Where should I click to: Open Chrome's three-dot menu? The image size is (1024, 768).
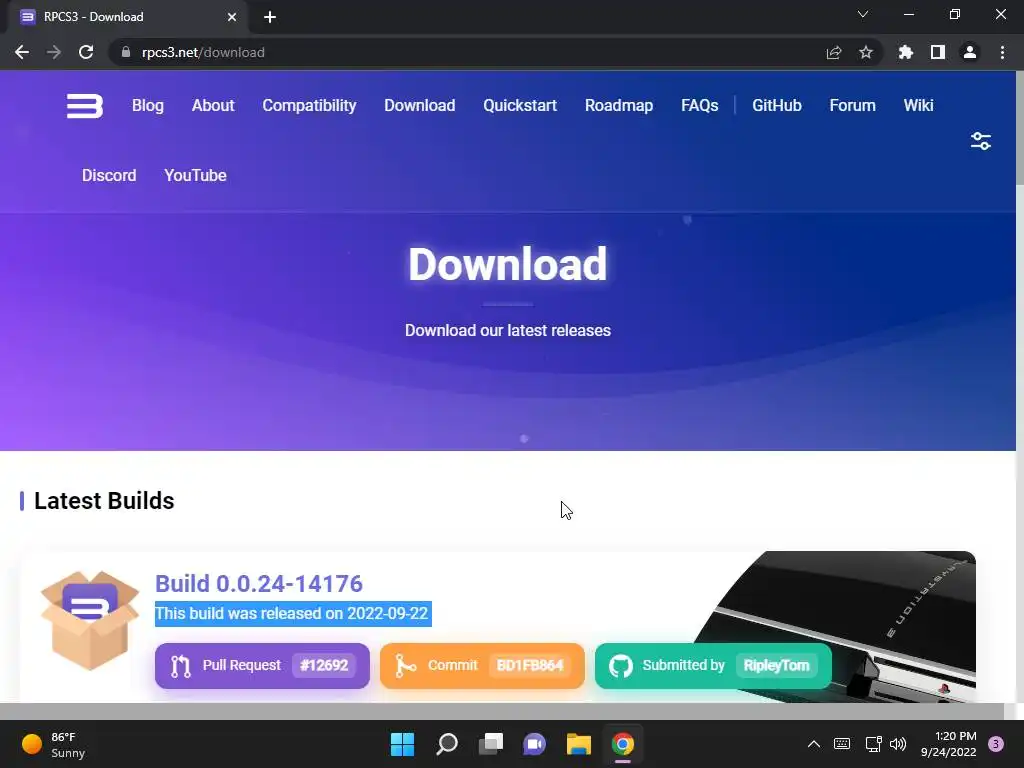(x=1002, y=52)
